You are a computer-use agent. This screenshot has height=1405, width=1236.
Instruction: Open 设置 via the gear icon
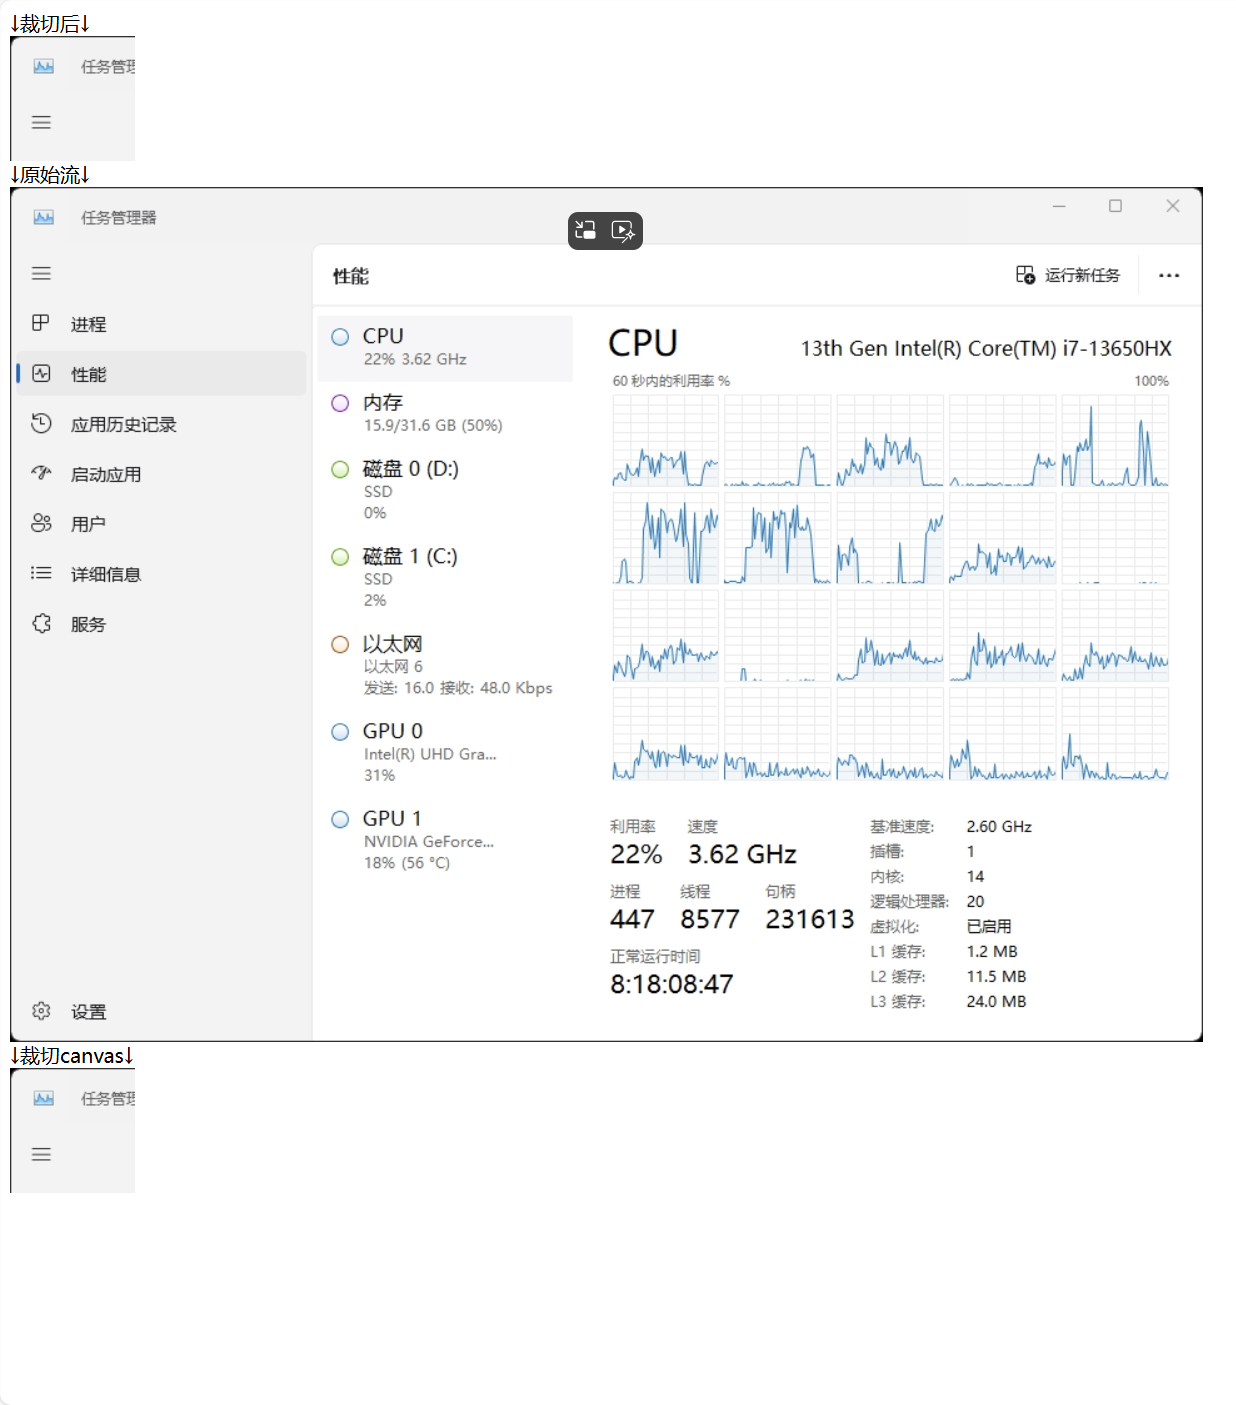pos(41,1011)
